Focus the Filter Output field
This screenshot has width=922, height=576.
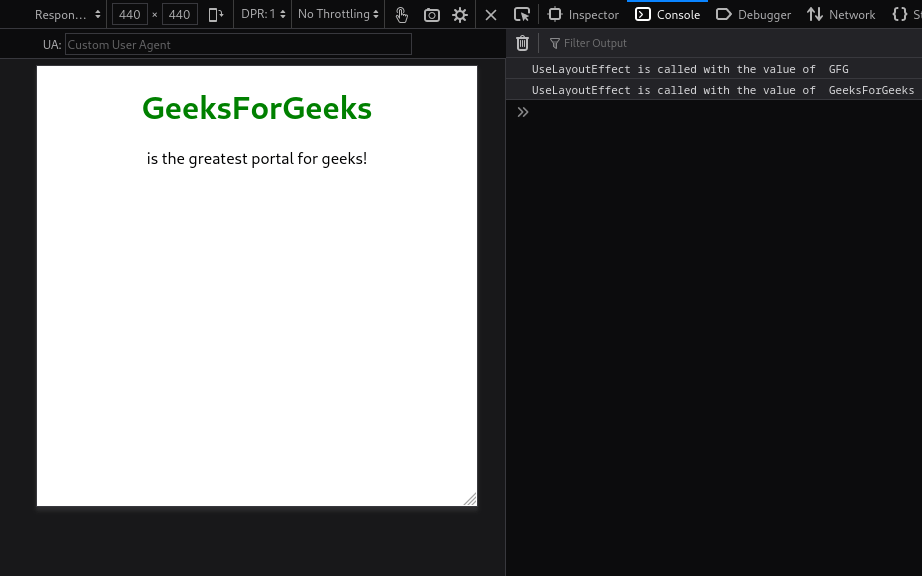pos(733,43)
